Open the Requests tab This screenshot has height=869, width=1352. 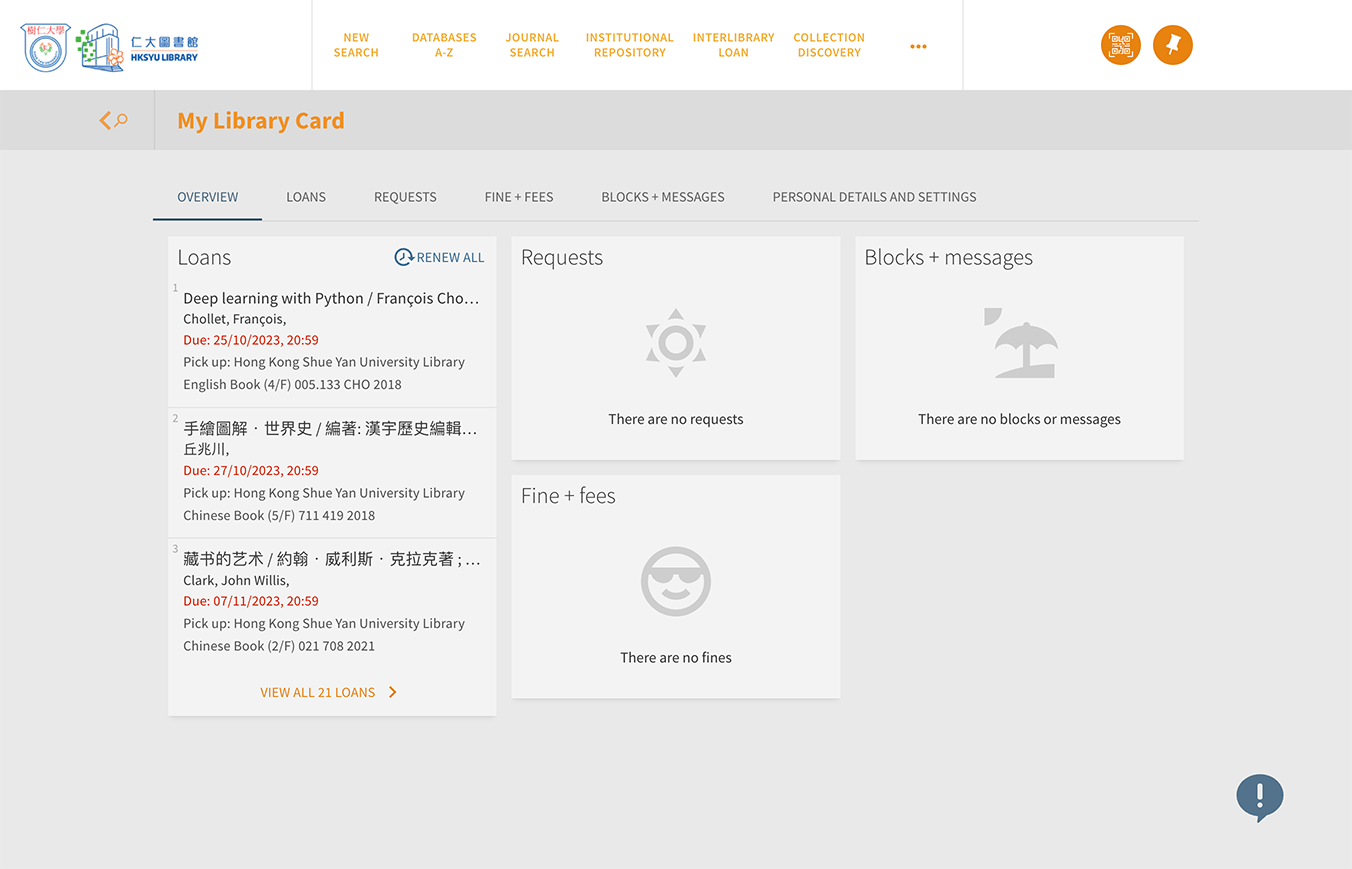click(x=405, y=197)
